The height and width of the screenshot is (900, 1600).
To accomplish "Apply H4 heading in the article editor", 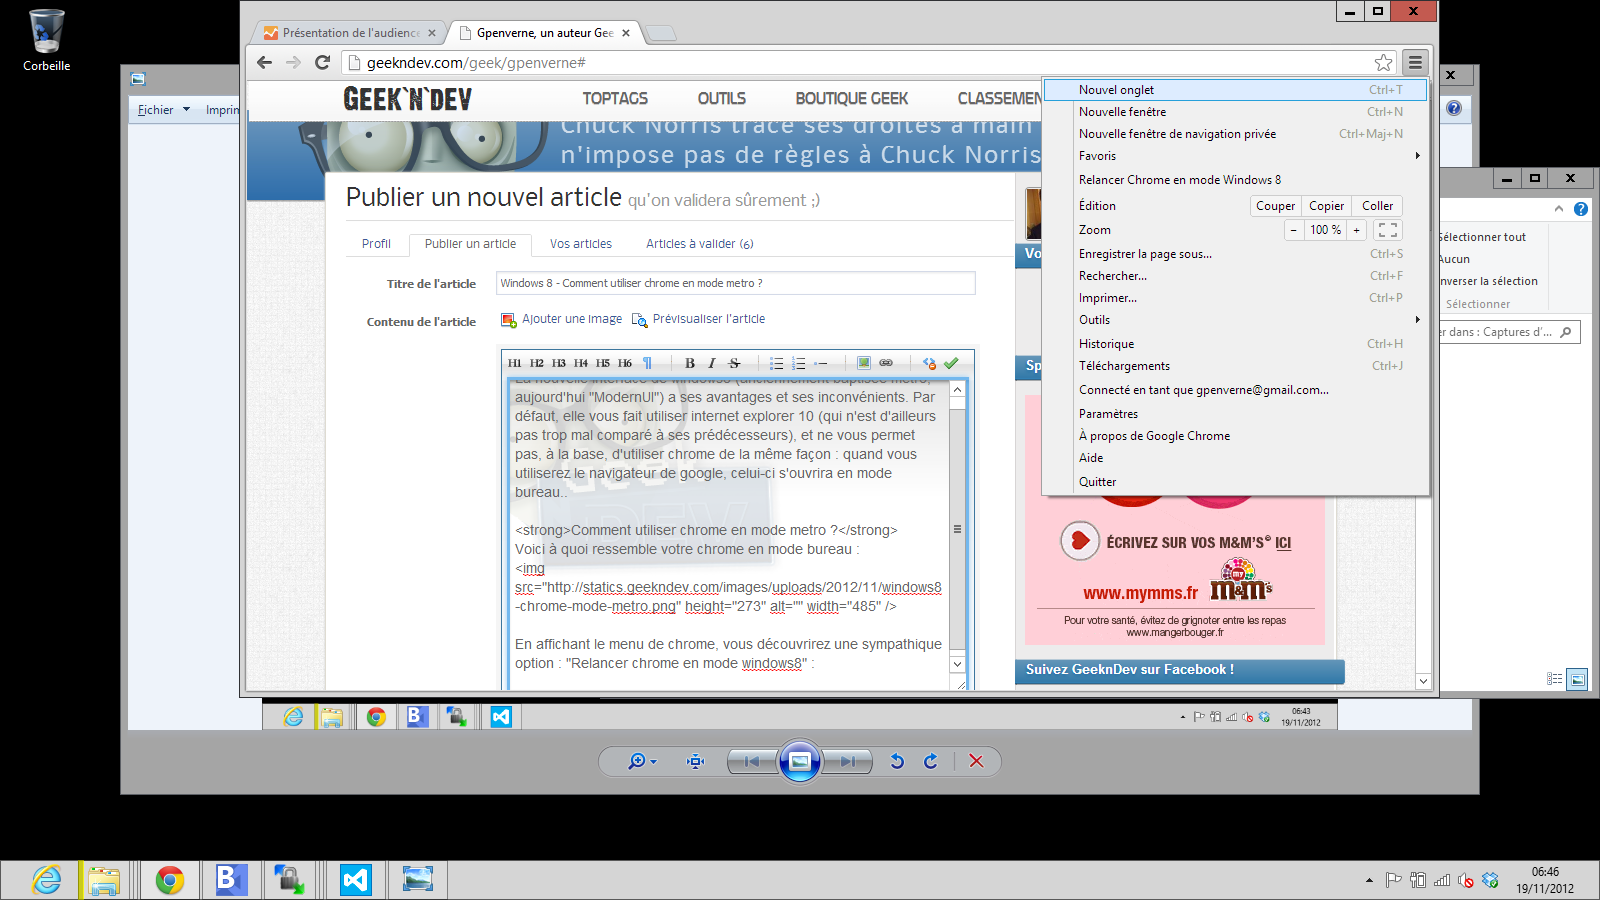I will pyautogui.click(x=580, y=363).
